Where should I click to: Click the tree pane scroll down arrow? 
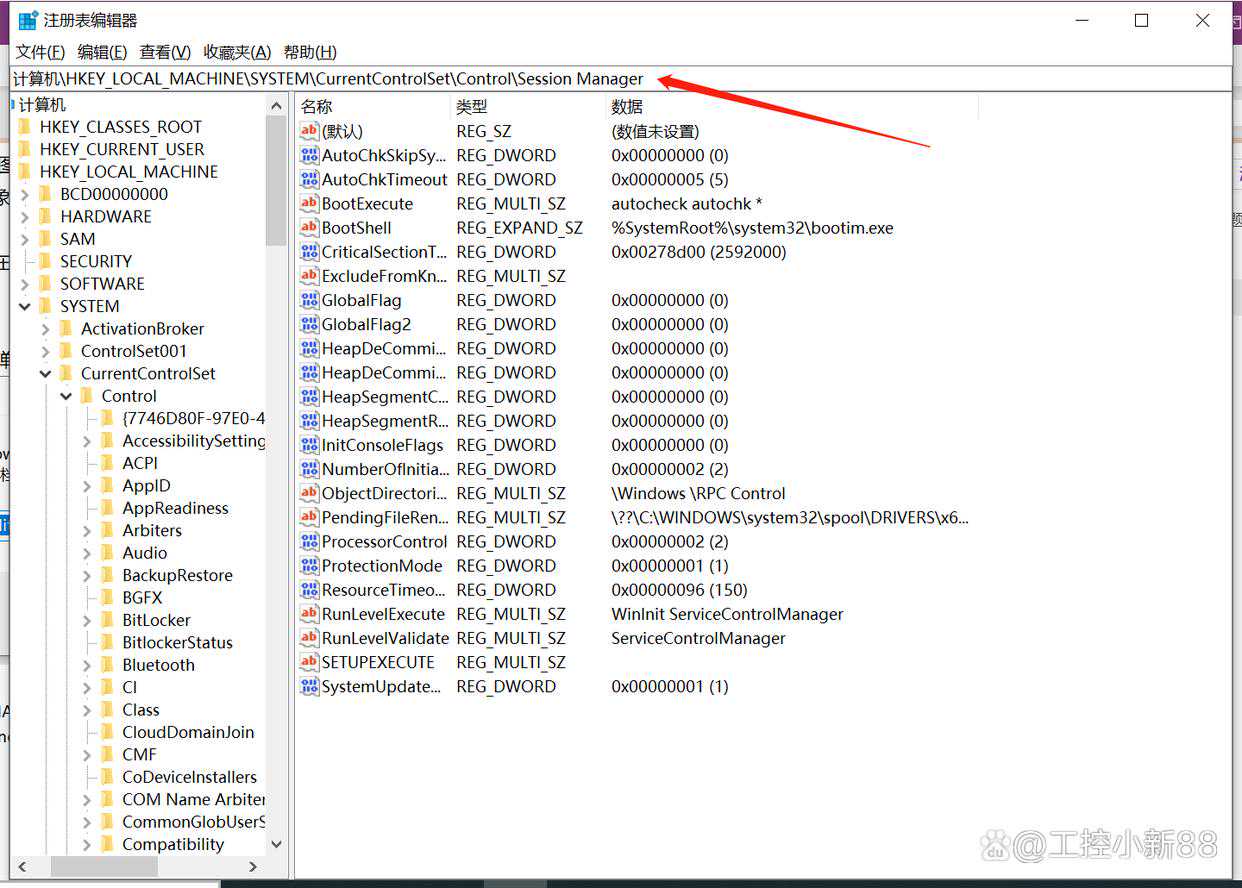coord(277,844)
